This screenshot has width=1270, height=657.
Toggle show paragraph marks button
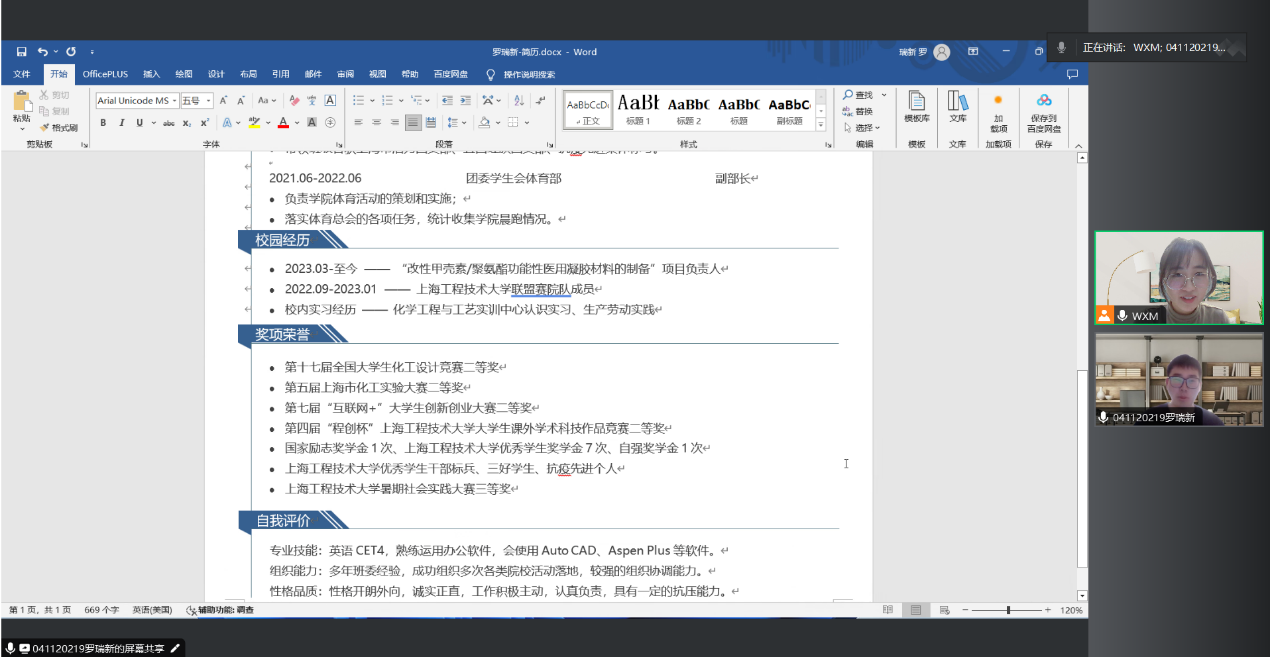point(542,100)
